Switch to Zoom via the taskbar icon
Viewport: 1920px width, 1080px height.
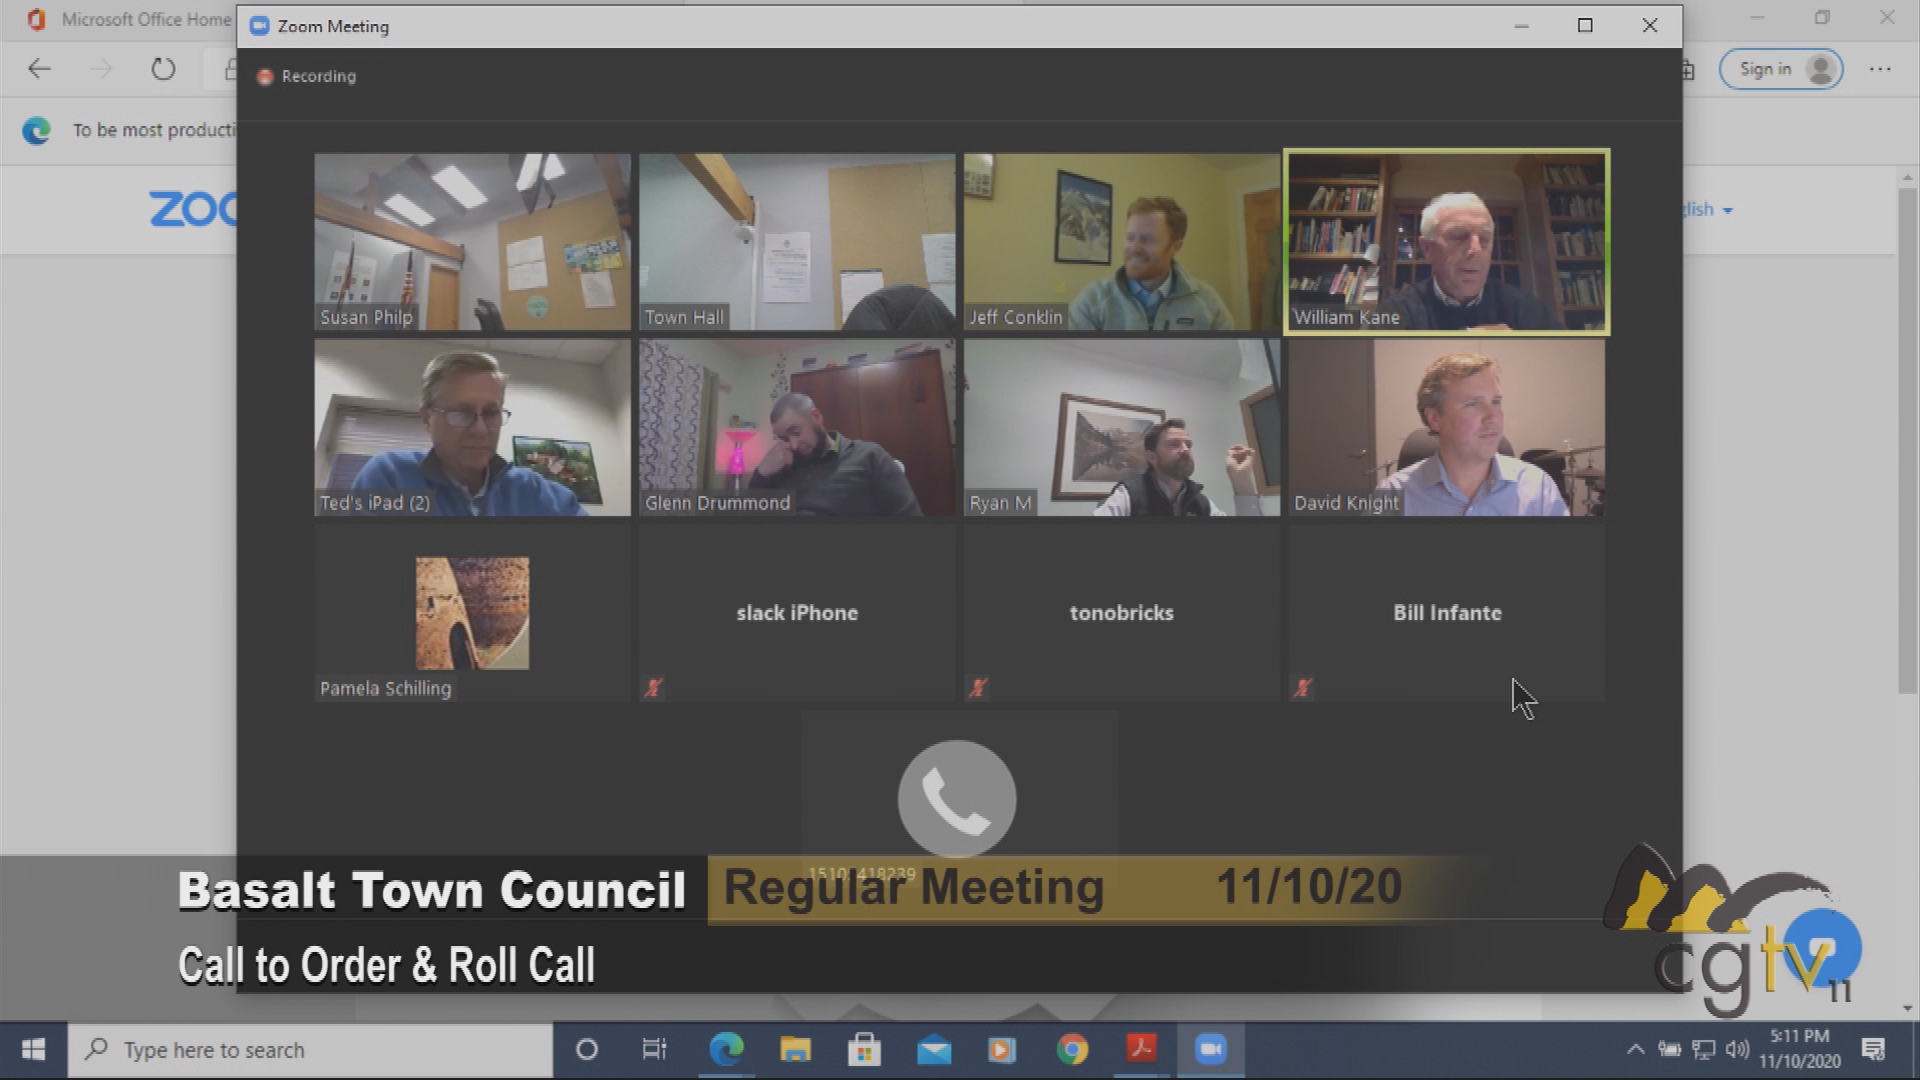(x=1210, y=1050)
